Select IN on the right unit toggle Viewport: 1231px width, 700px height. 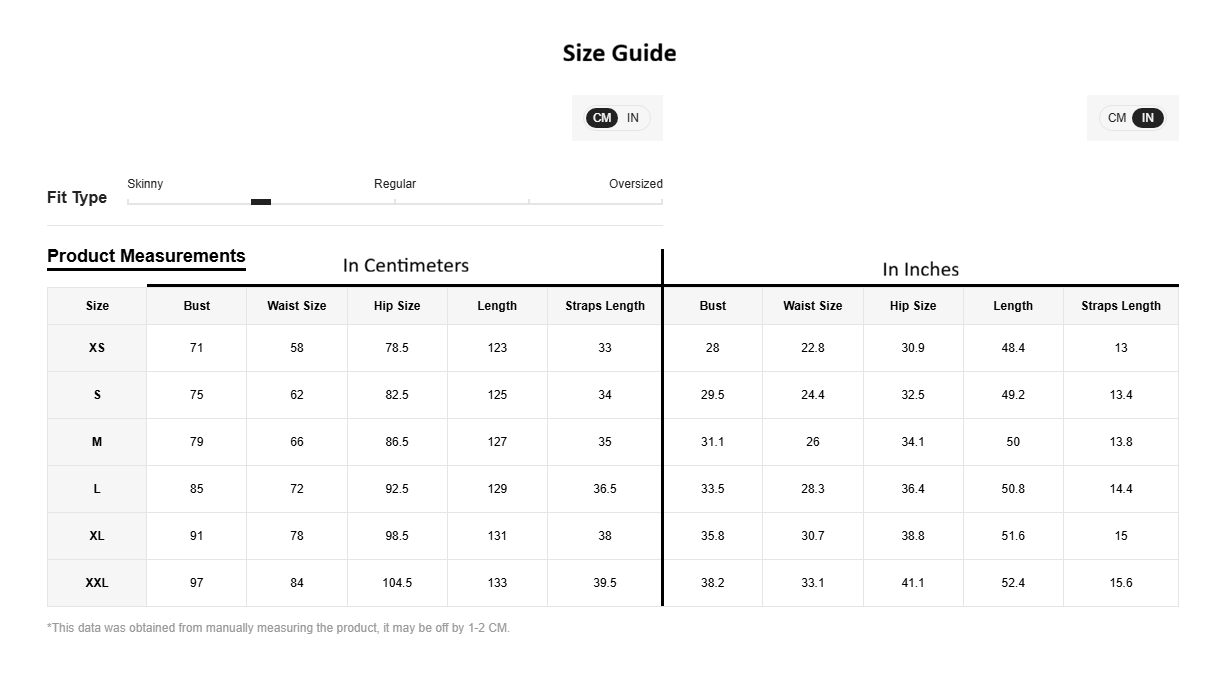pyautogui.click(x=1148, y=118)
